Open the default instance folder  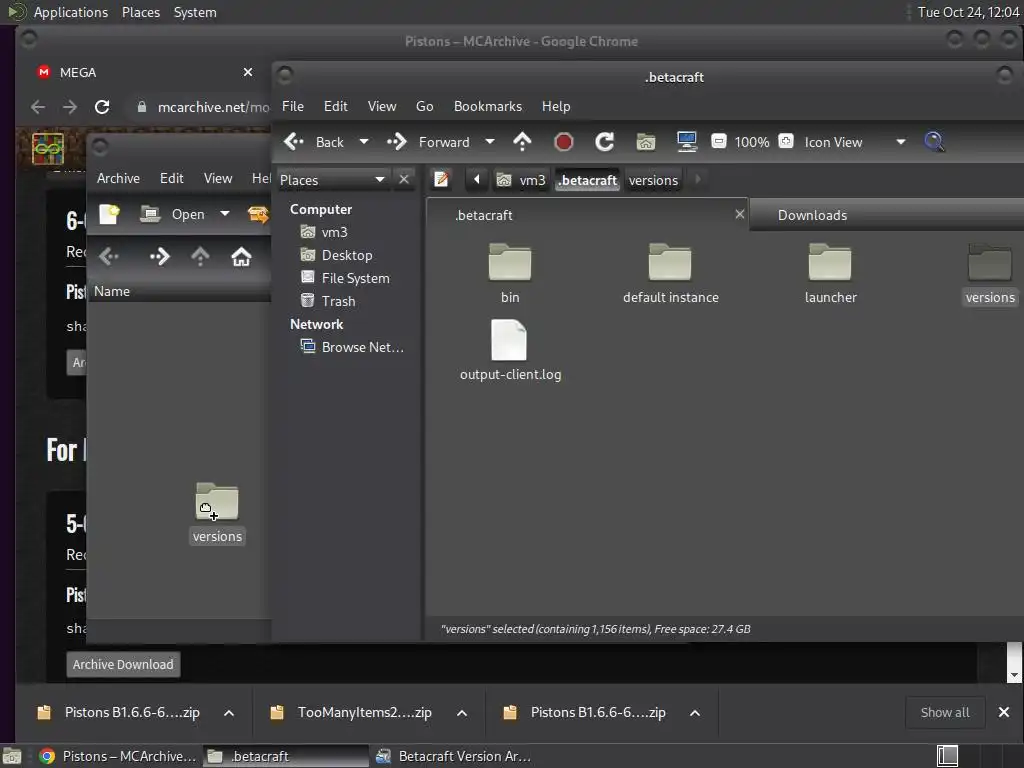coord(671,273)
